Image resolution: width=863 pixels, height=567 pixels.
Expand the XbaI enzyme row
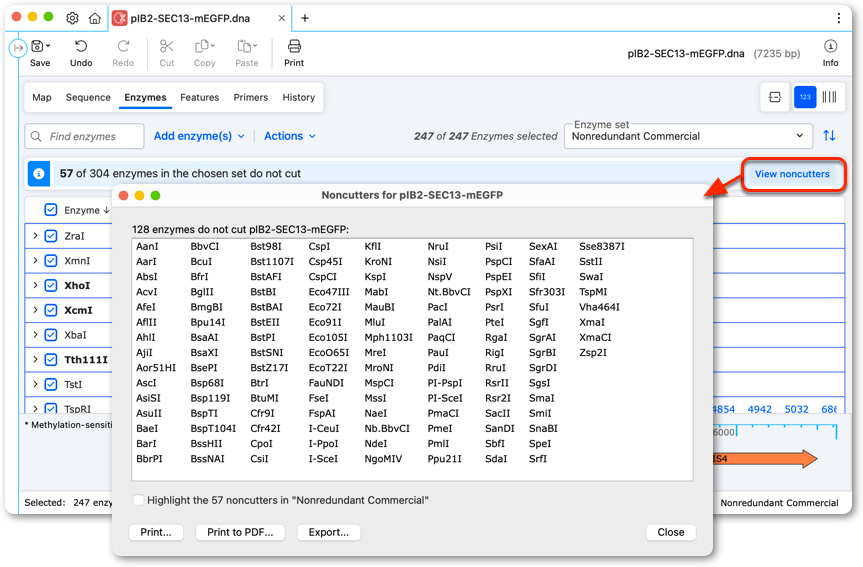pos(35,335)
